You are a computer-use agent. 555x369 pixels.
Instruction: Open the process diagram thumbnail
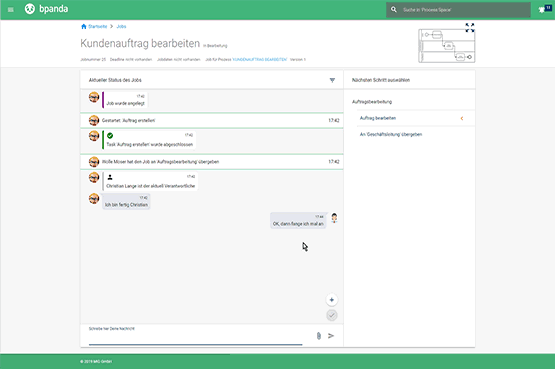(447, 46)
